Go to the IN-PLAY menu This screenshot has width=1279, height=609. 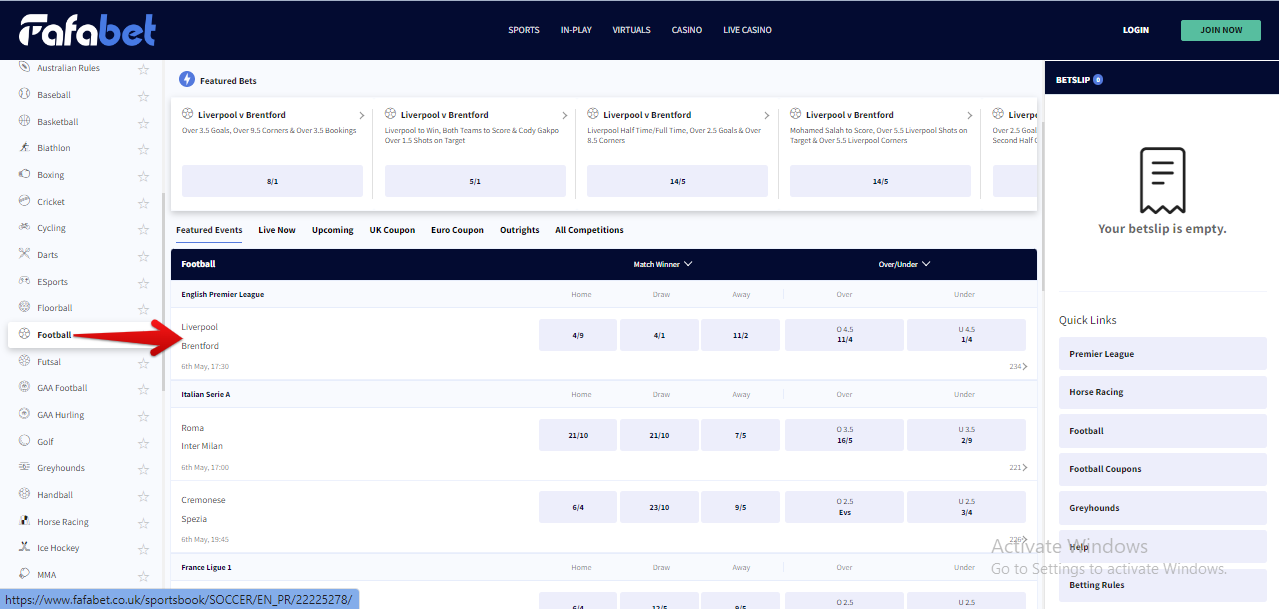[576, 30]
